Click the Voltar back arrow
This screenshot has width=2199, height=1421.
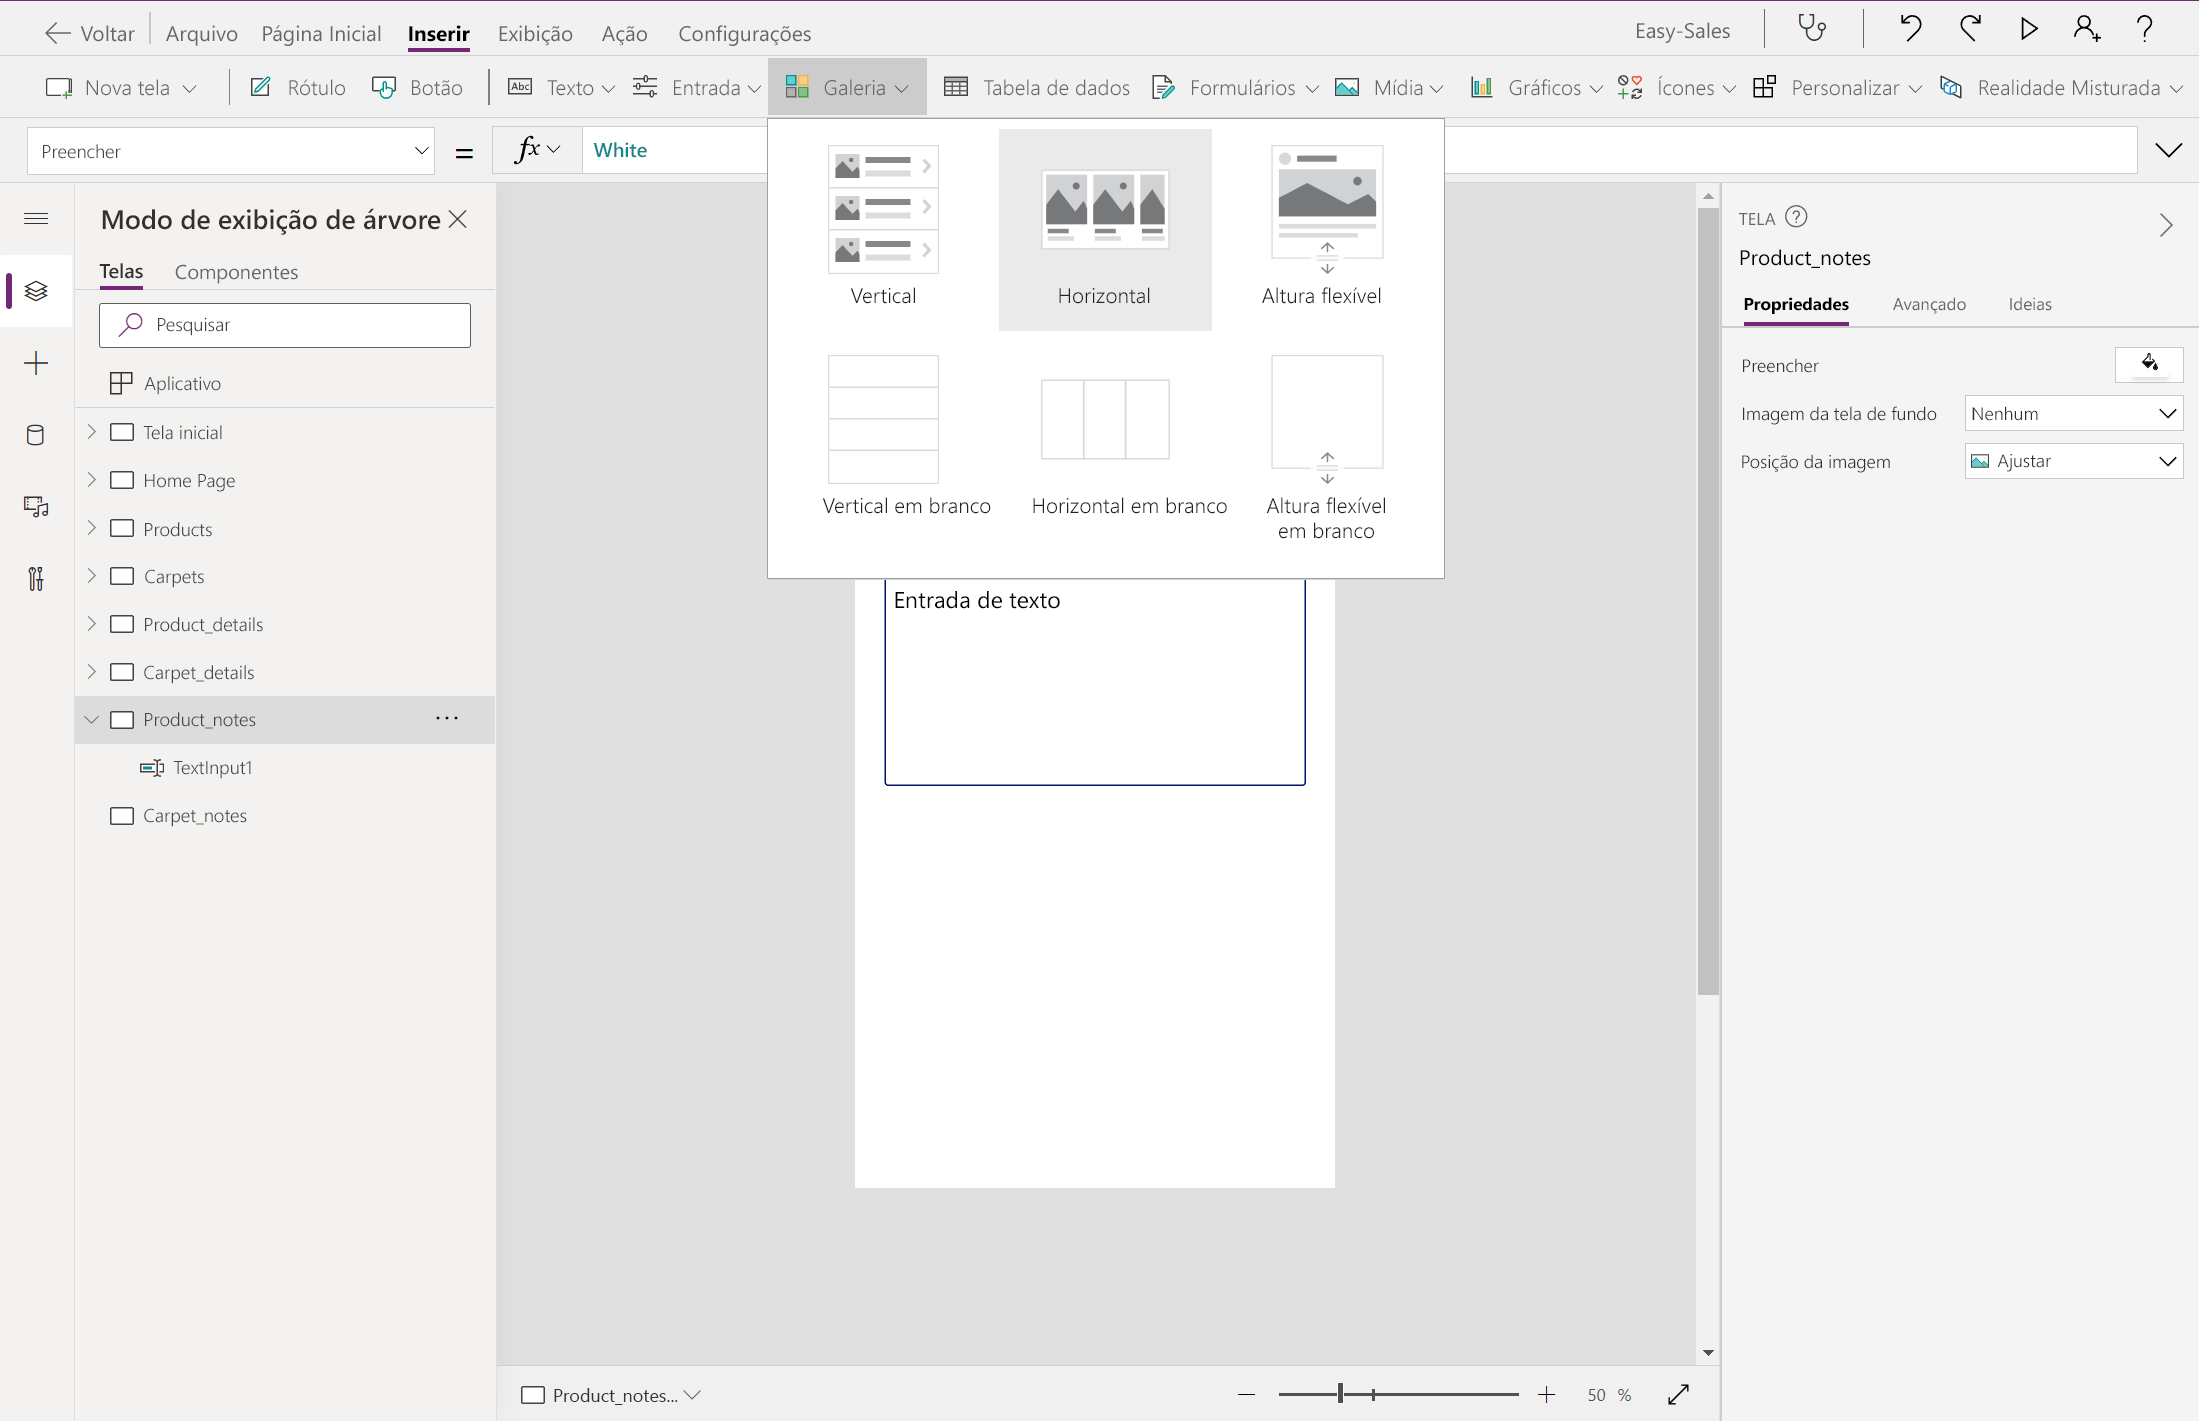(57, 33)
